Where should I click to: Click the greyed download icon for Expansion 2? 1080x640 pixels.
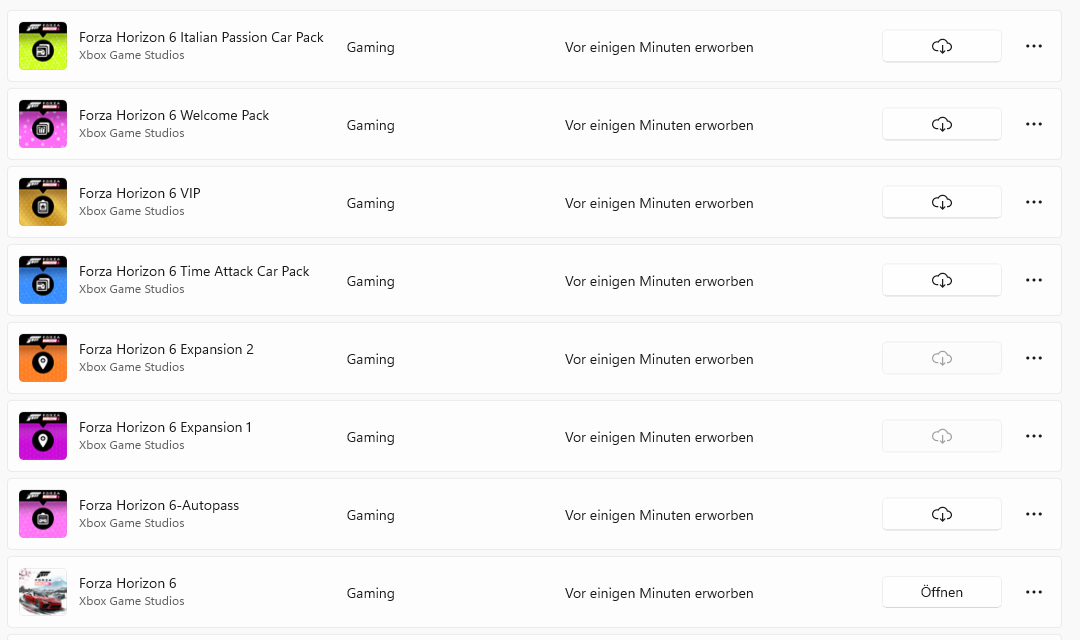tap(941, 358)
